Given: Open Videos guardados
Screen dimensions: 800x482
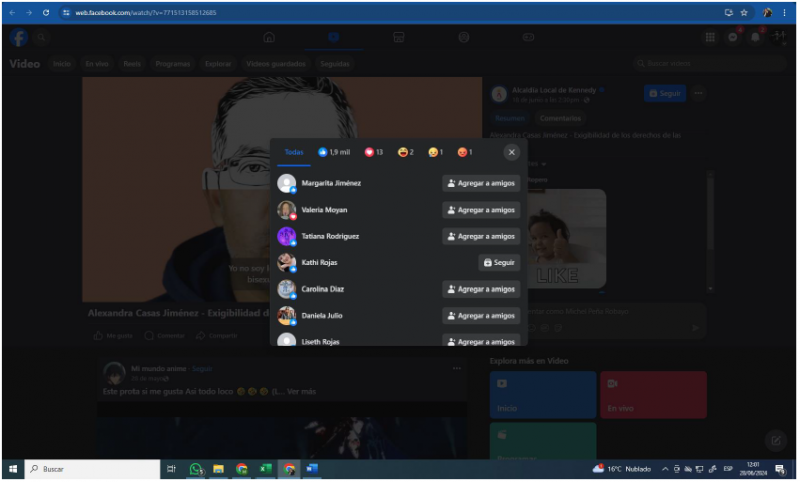Looking at the screenshot, I should coord(276,64).
